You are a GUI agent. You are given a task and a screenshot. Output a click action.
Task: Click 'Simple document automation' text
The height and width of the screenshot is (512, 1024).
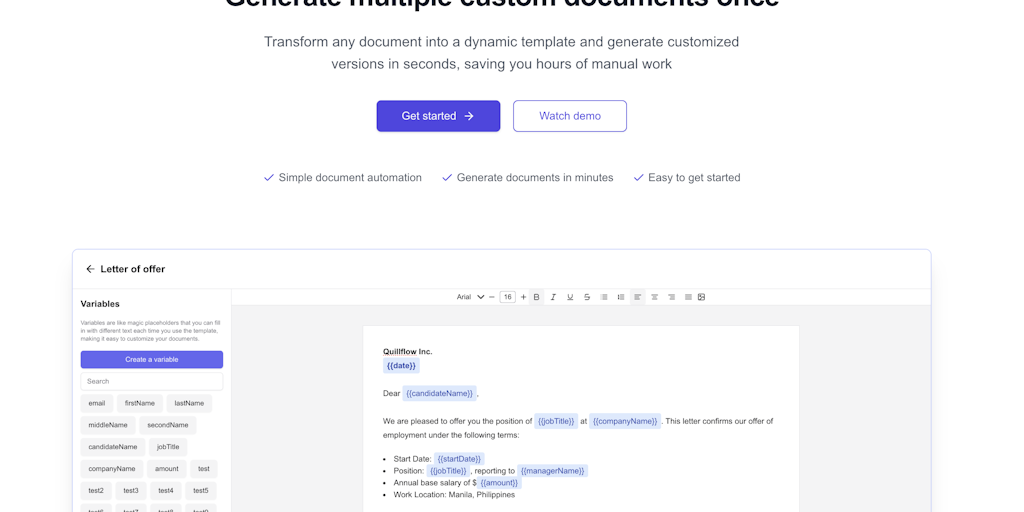click(350, 178)
